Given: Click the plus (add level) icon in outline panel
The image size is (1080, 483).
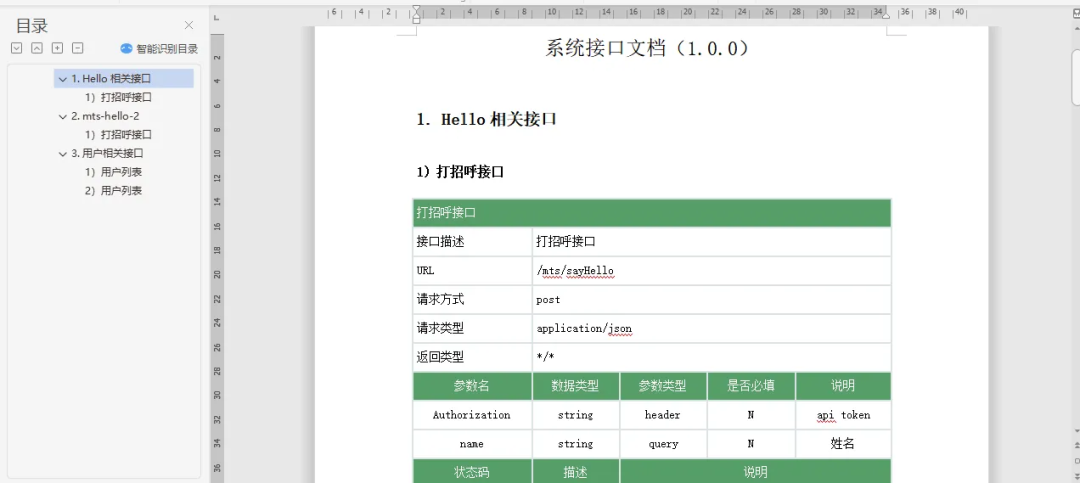Looking at the screenshot, I should (58, 48).
